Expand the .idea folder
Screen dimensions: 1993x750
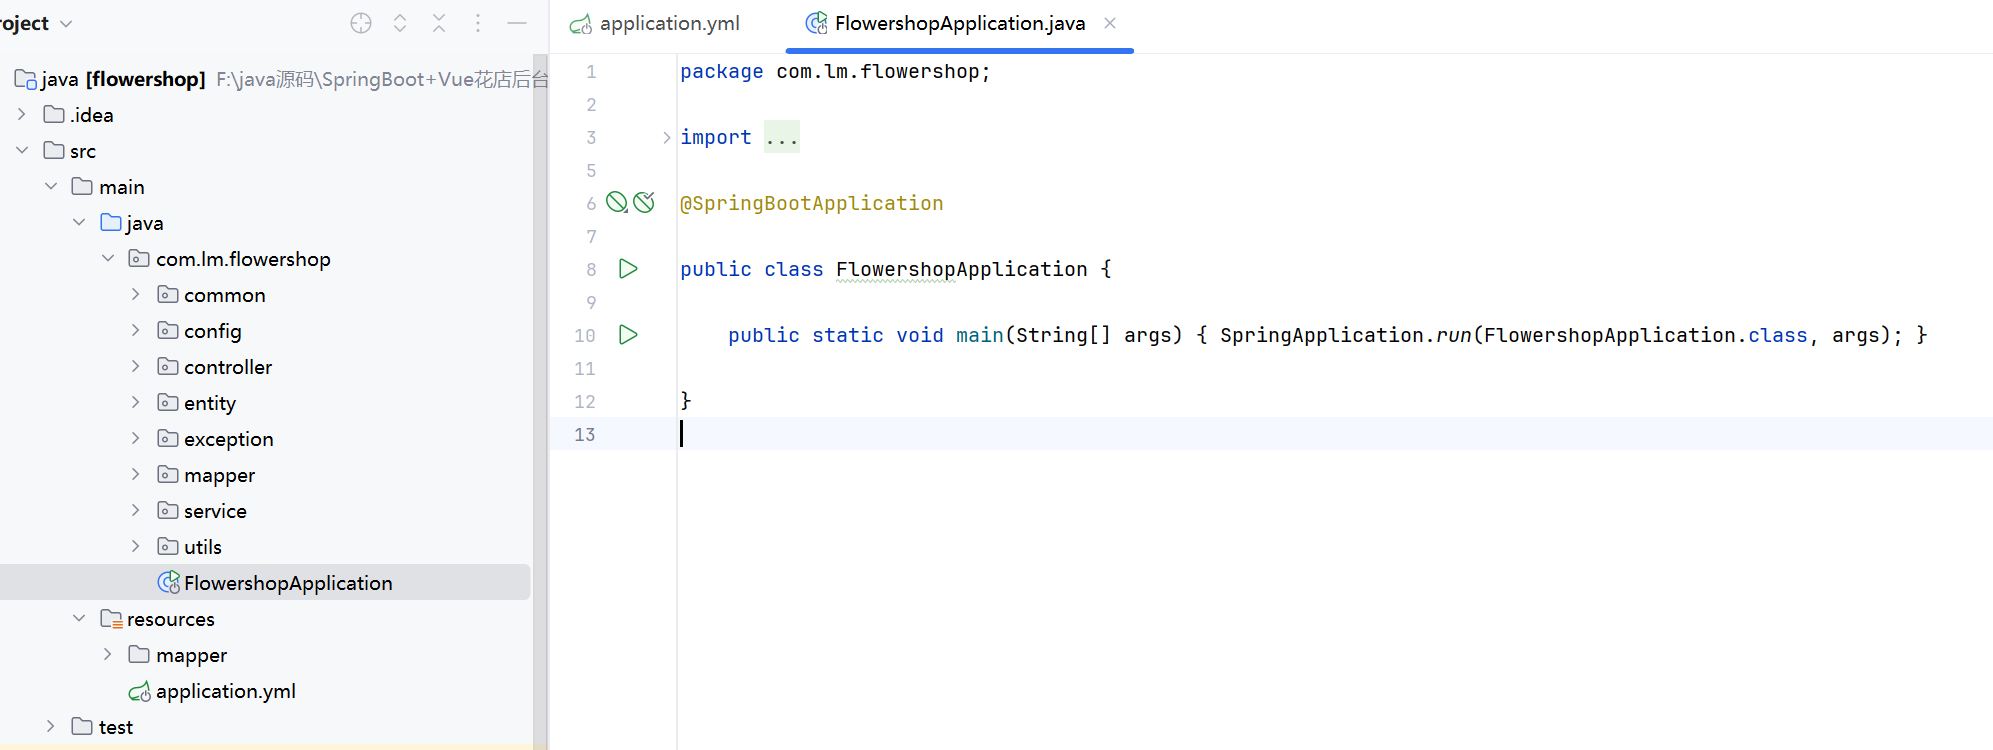pos(22,114)
